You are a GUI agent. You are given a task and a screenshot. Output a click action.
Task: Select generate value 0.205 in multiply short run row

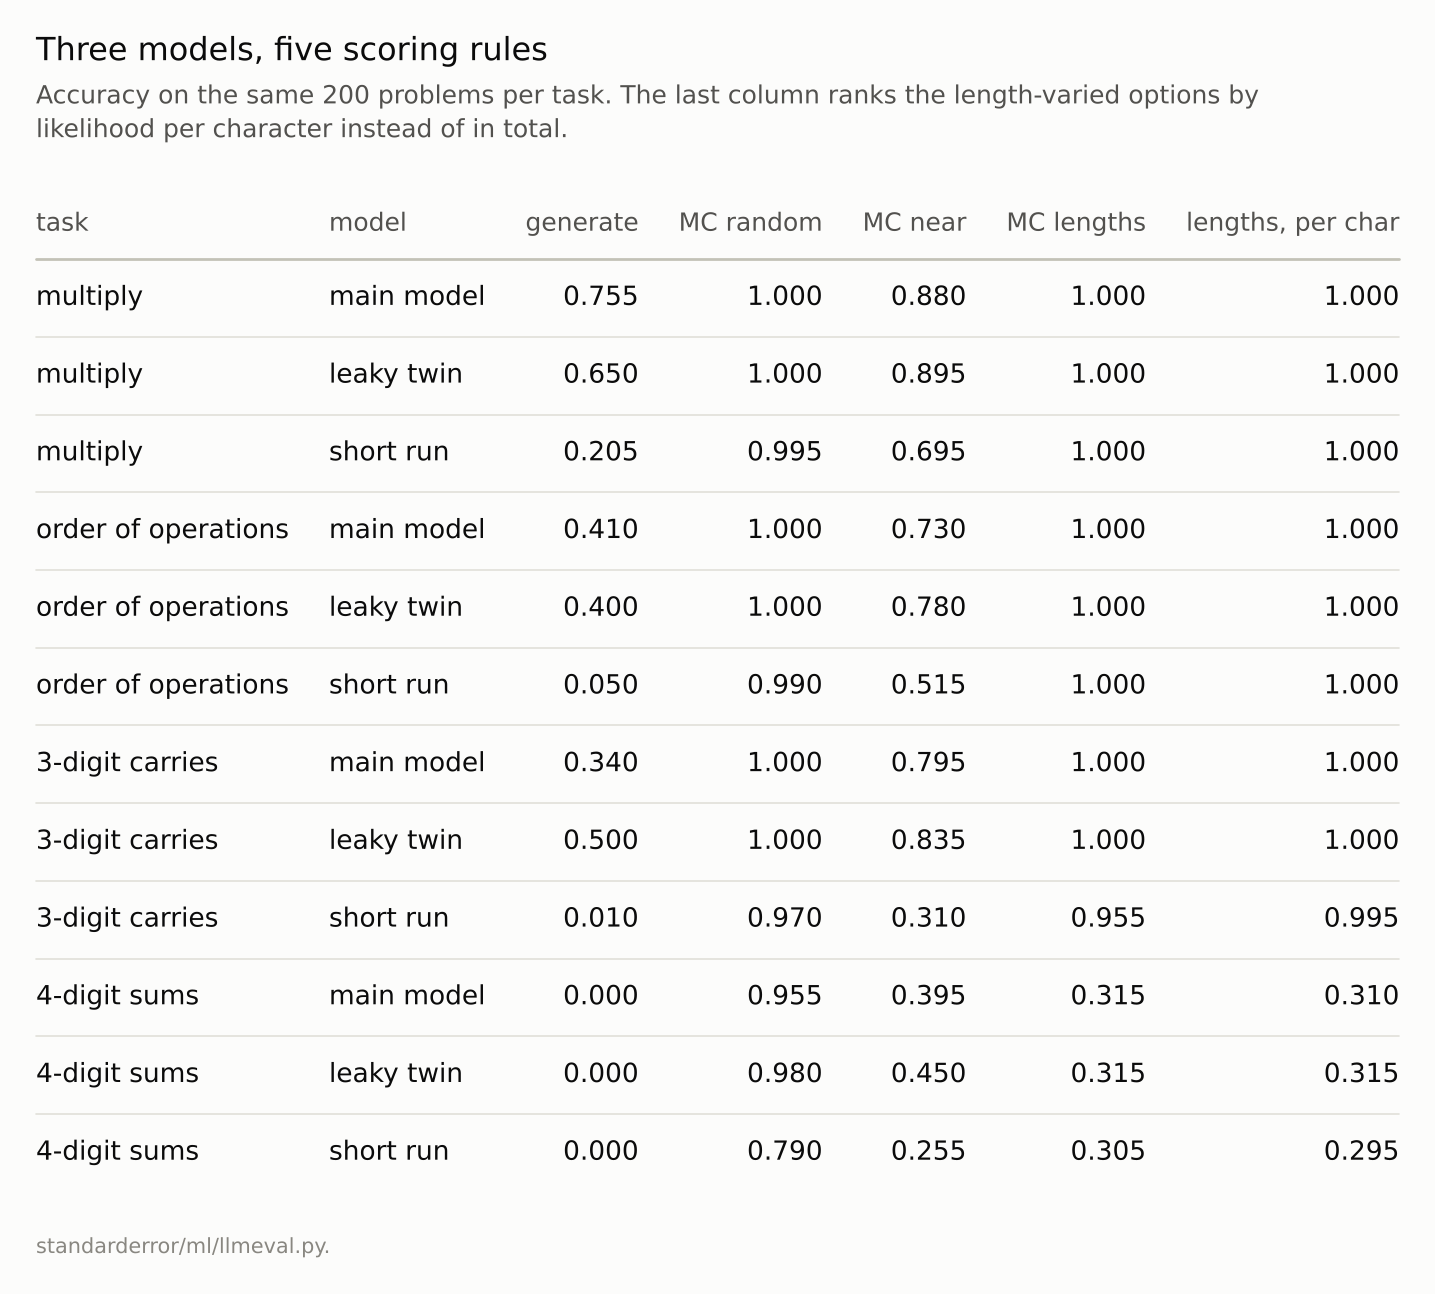(x=600, y=452)
